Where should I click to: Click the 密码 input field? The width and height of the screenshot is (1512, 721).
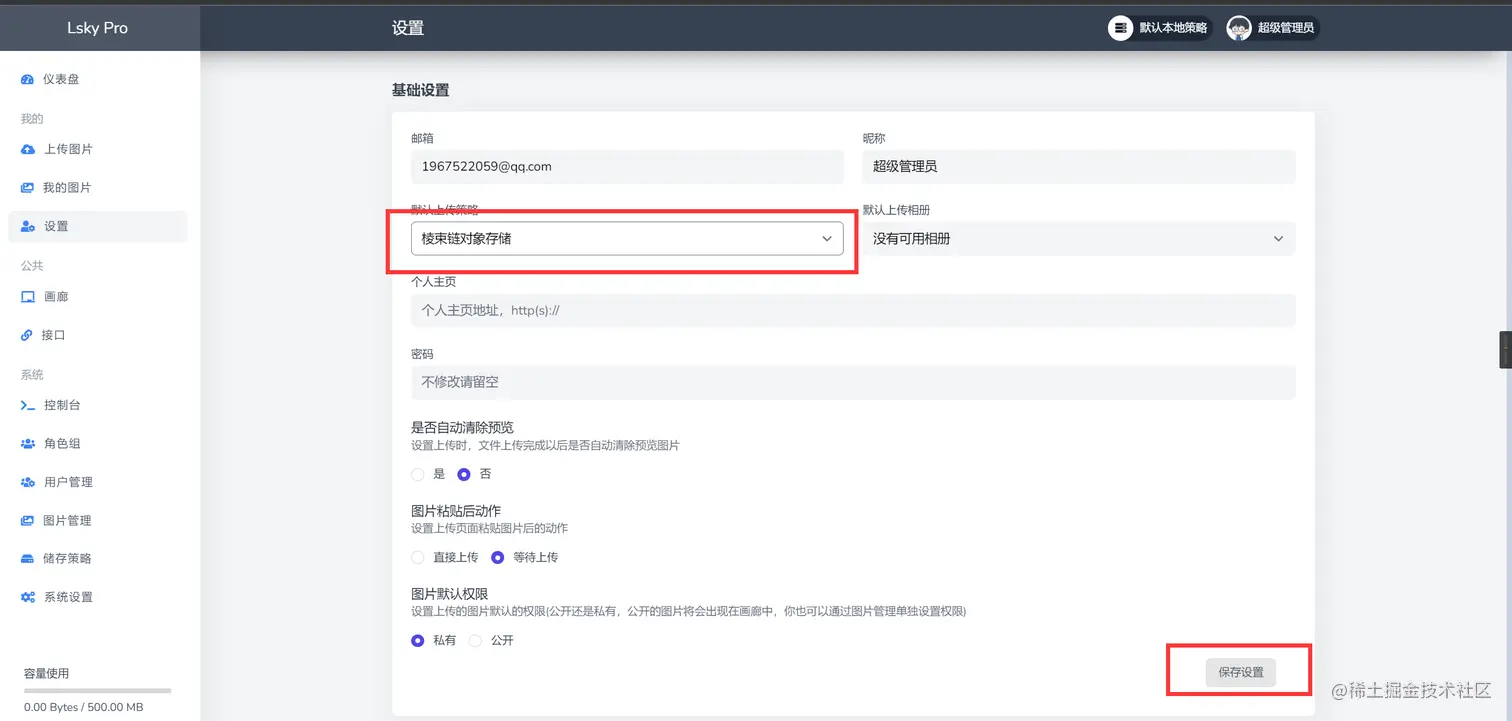pyautogui.click(x=853, y=382)
